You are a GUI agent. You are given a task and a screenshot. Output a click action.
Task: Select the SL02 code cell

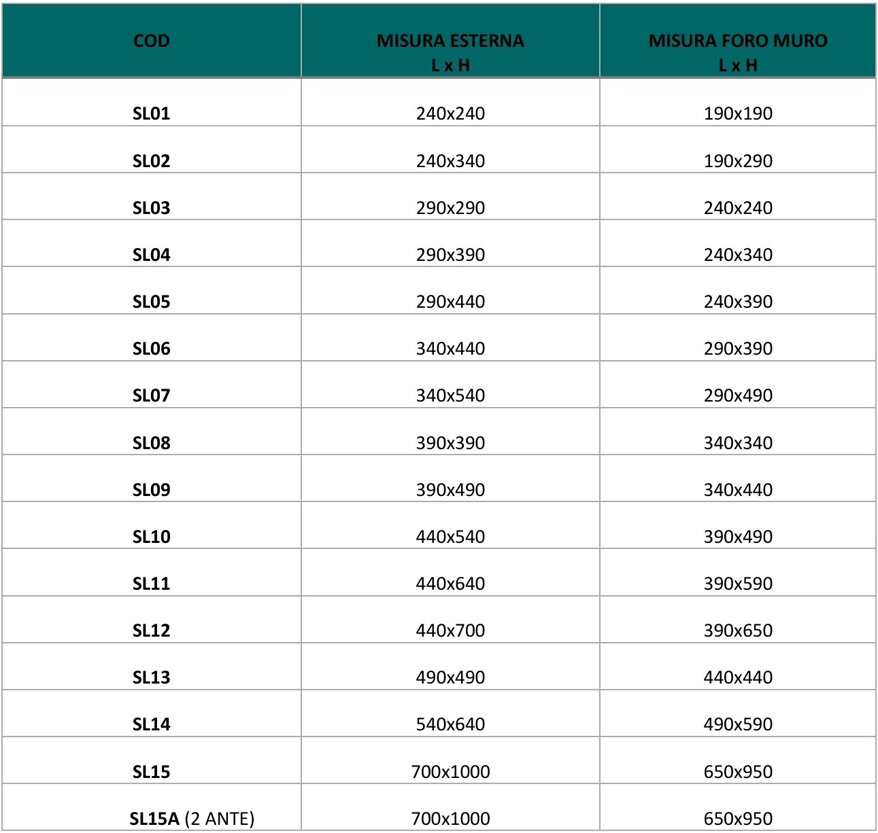pos(151,161)
